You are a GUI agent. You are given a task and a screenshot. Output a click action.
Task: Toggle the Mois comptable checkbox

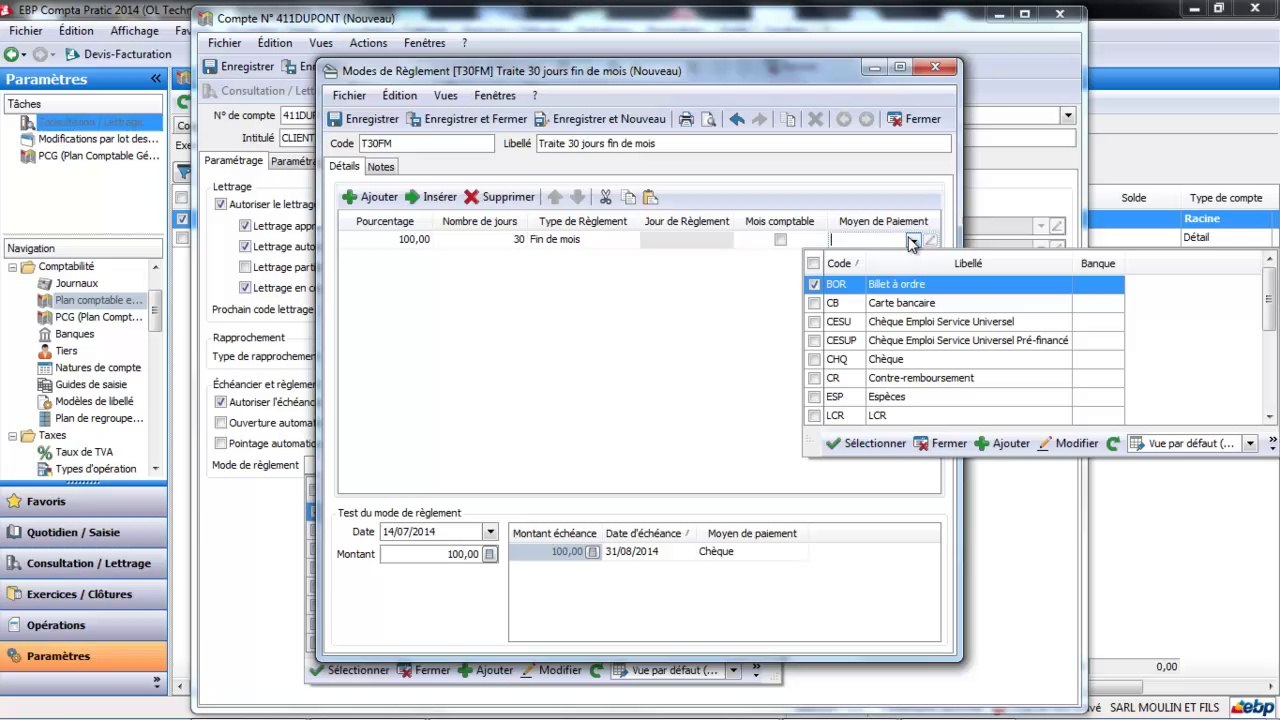pos(780,239)
